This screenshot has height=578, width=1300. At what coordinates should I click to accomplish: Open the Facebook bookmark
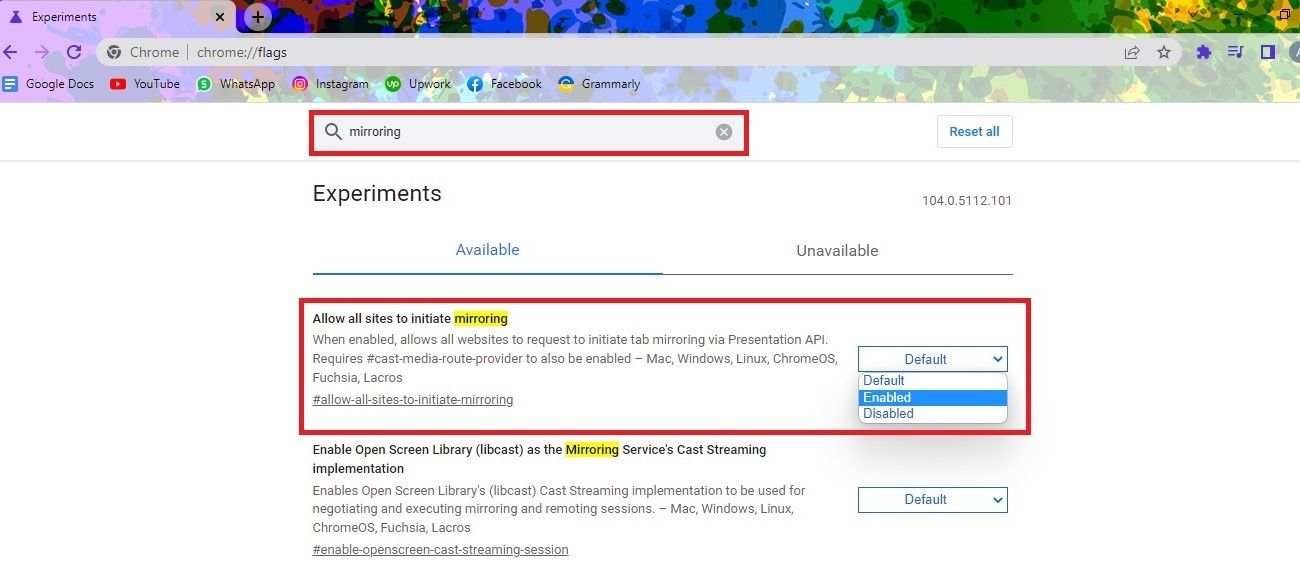504,84
